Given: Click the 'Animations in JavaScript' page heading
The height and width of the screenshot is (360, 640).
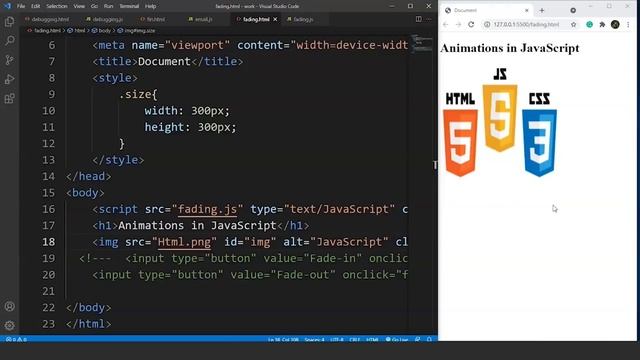Looking at the screenshot, I should (510, 48).
